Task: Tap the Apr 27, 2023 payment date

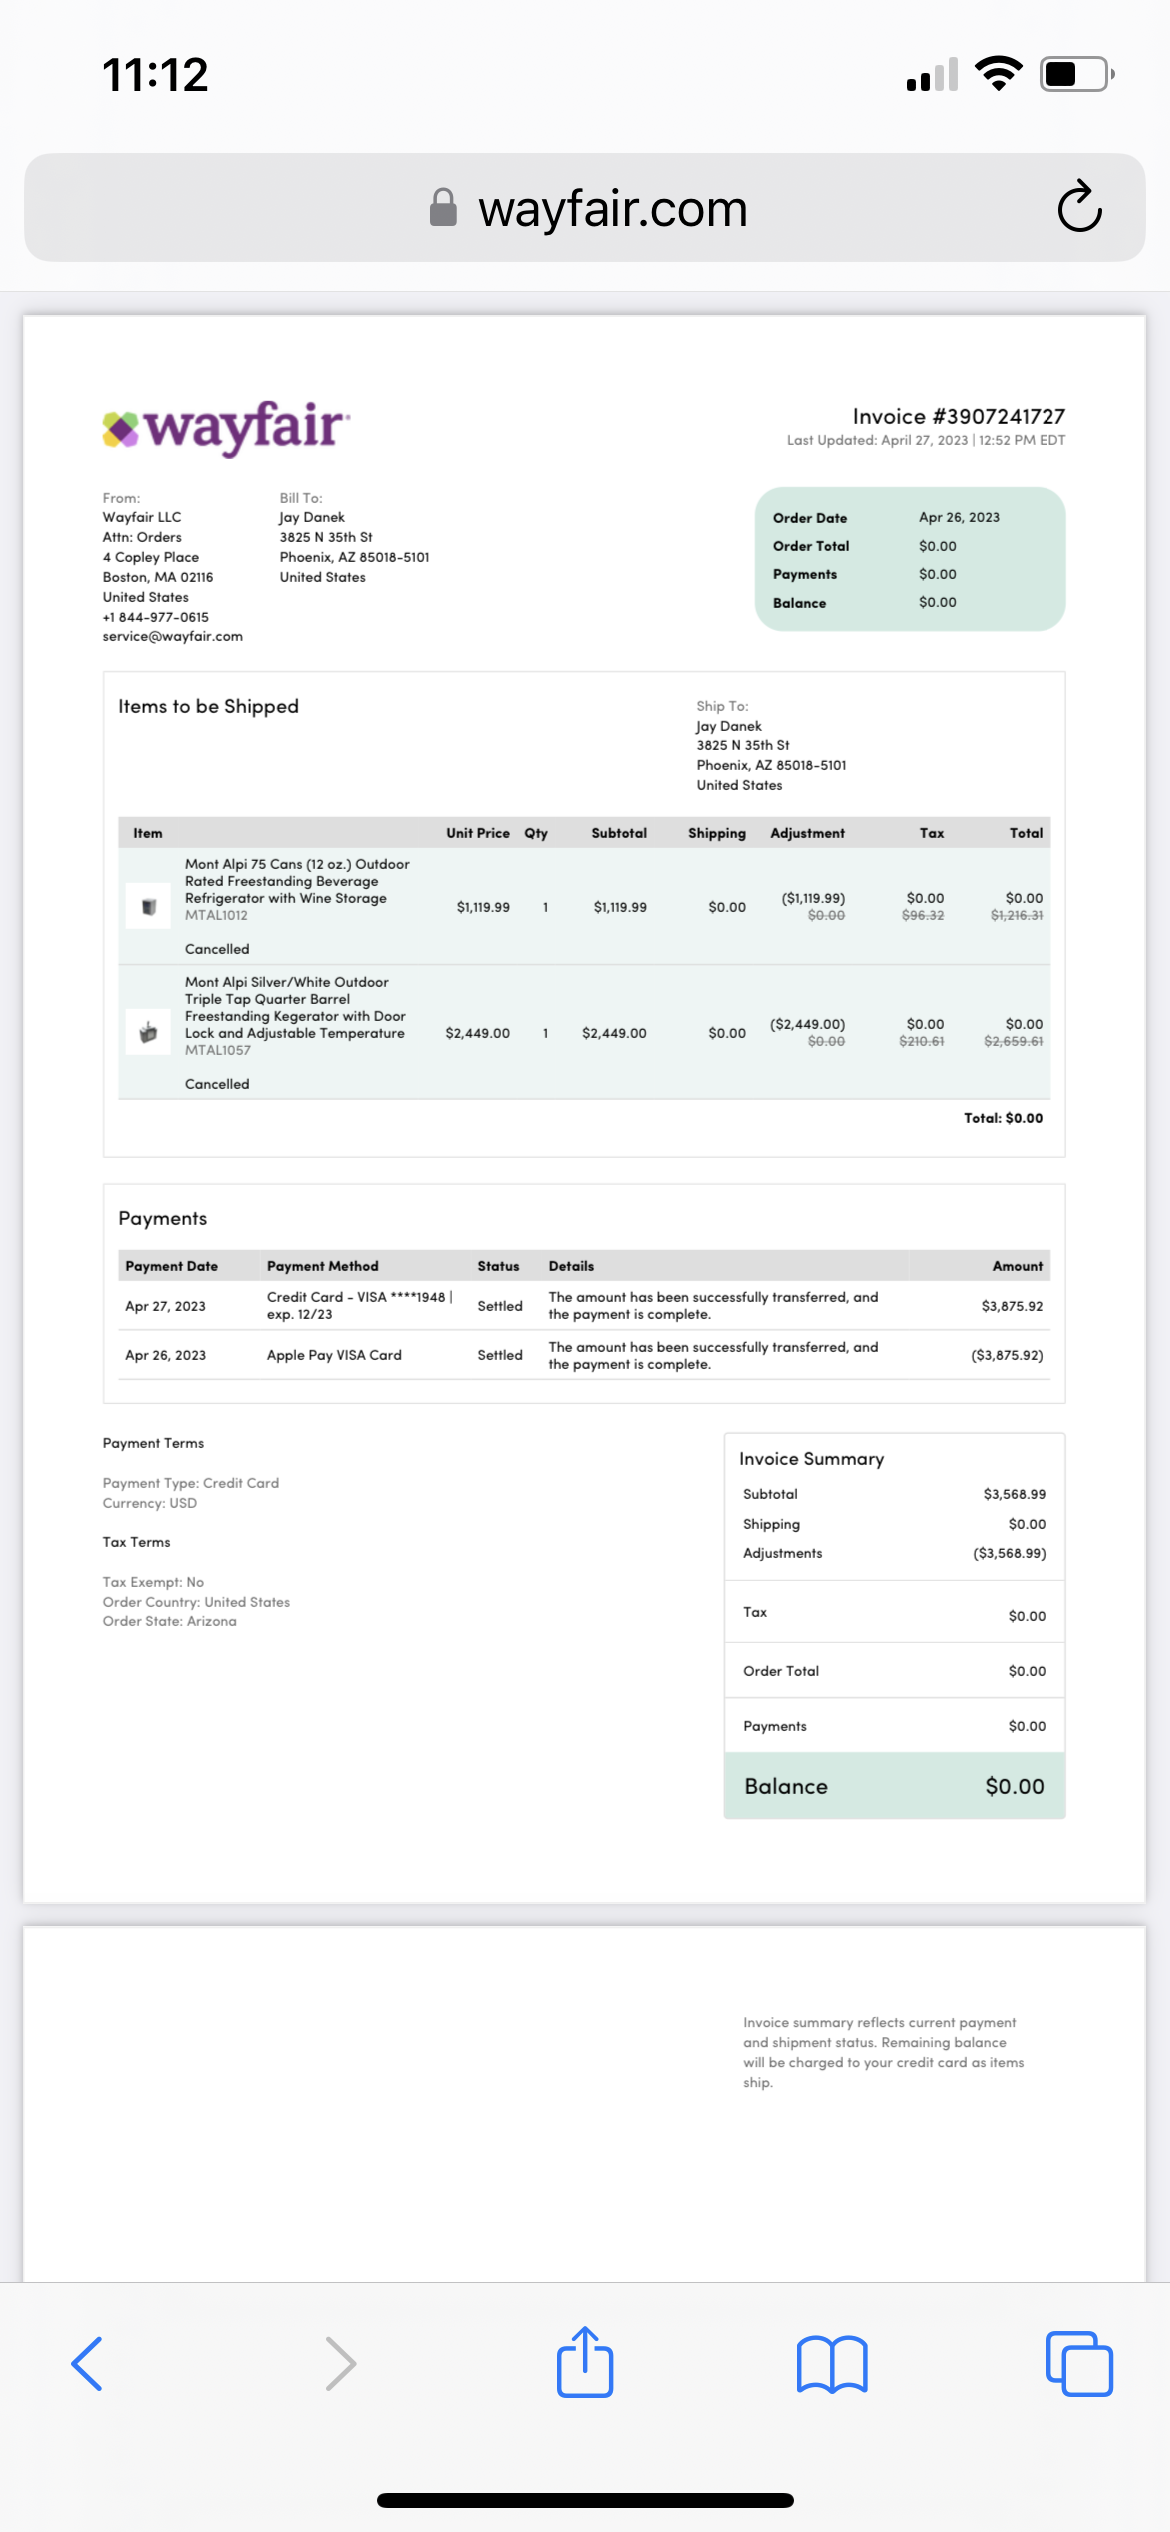Action: [x=165, y=1306]
